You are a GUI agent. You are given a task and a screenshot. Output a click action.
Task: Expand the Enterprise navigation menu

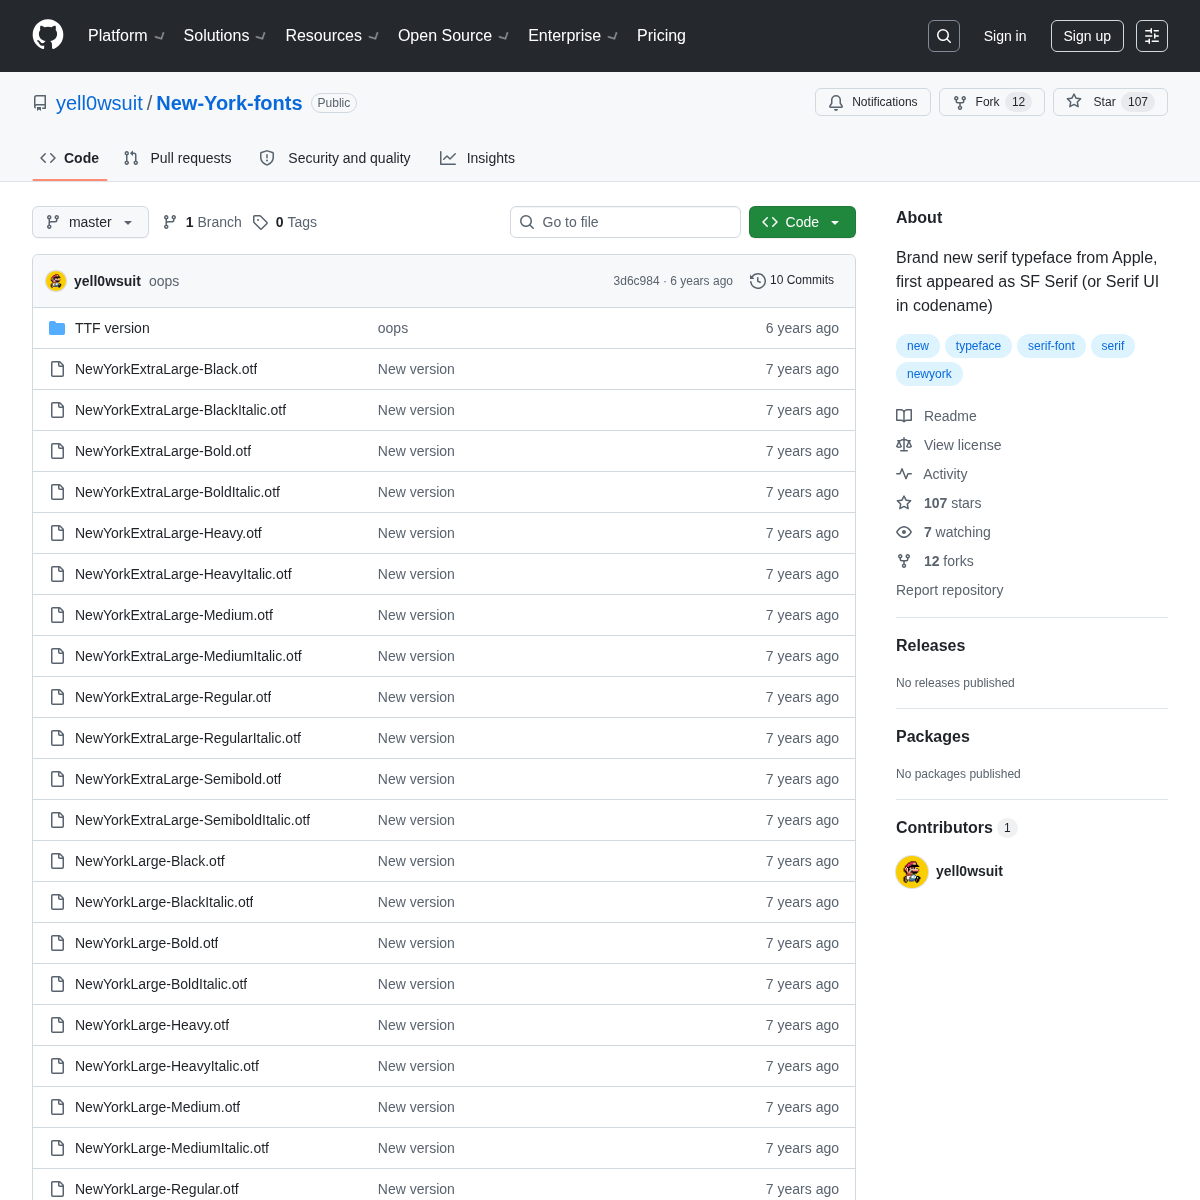click(x=573, y=36)
